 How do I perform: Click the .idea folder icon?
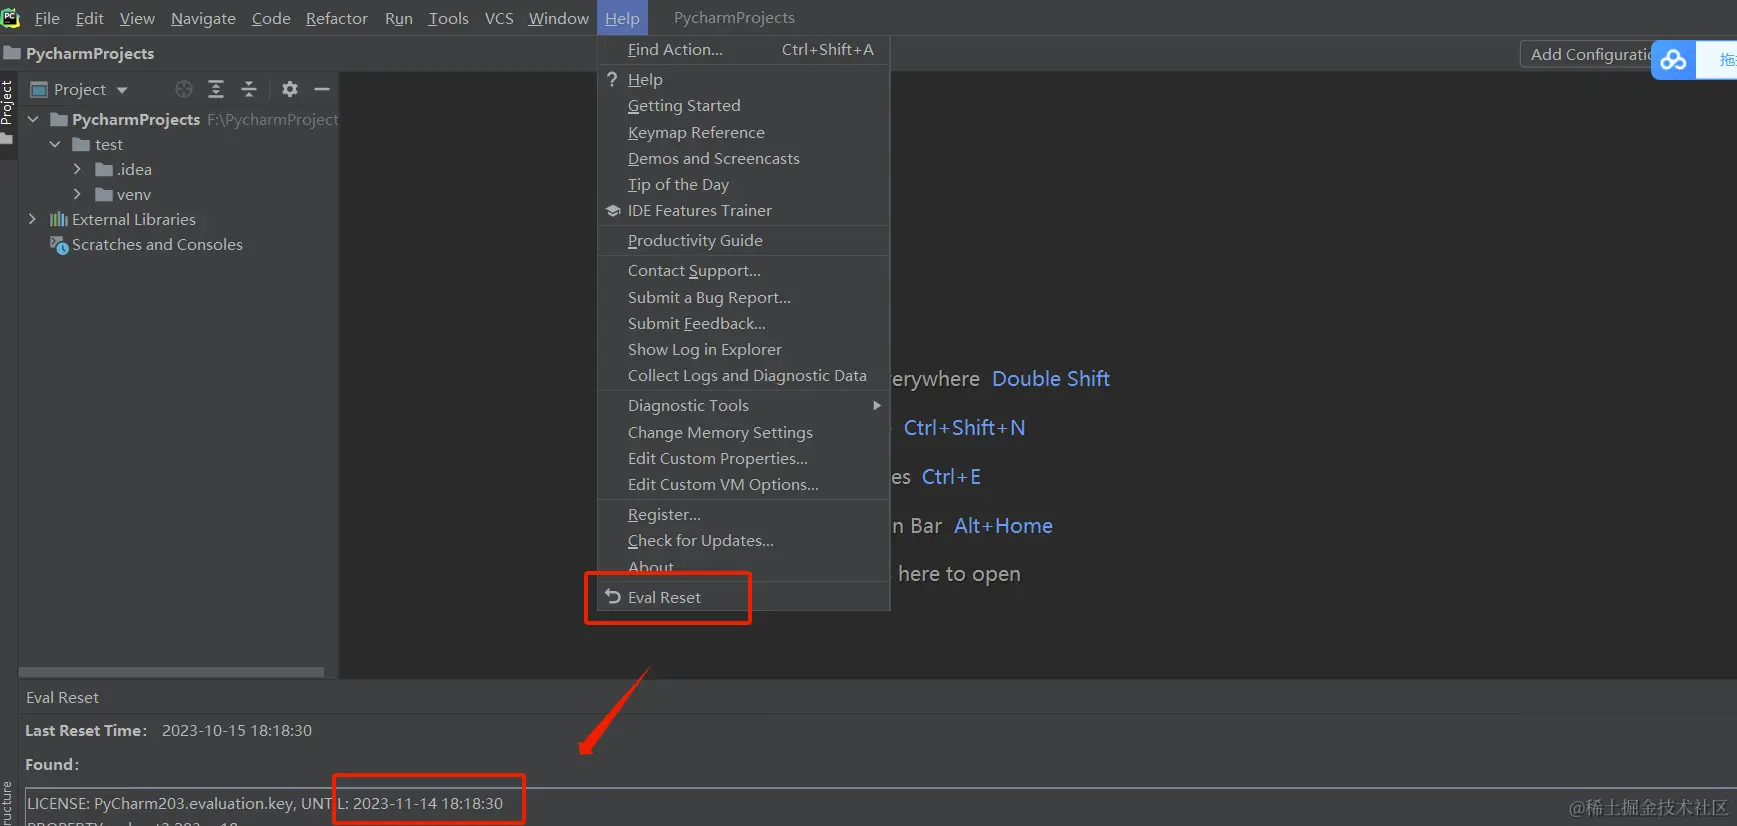click(104, 169)
